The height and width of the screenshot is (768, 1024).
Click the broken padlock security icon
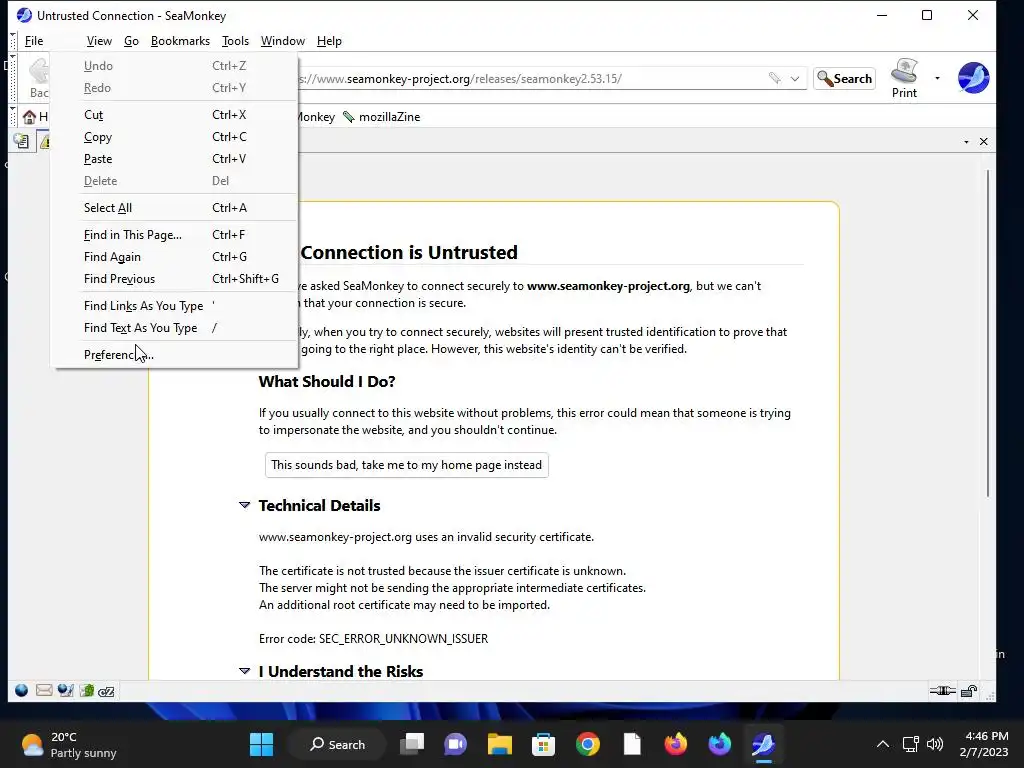point(969,691)
